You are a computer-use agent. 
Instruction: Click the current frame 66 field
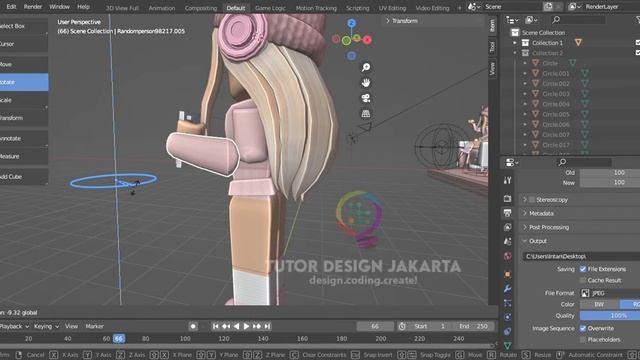click(x=375, y=326)
